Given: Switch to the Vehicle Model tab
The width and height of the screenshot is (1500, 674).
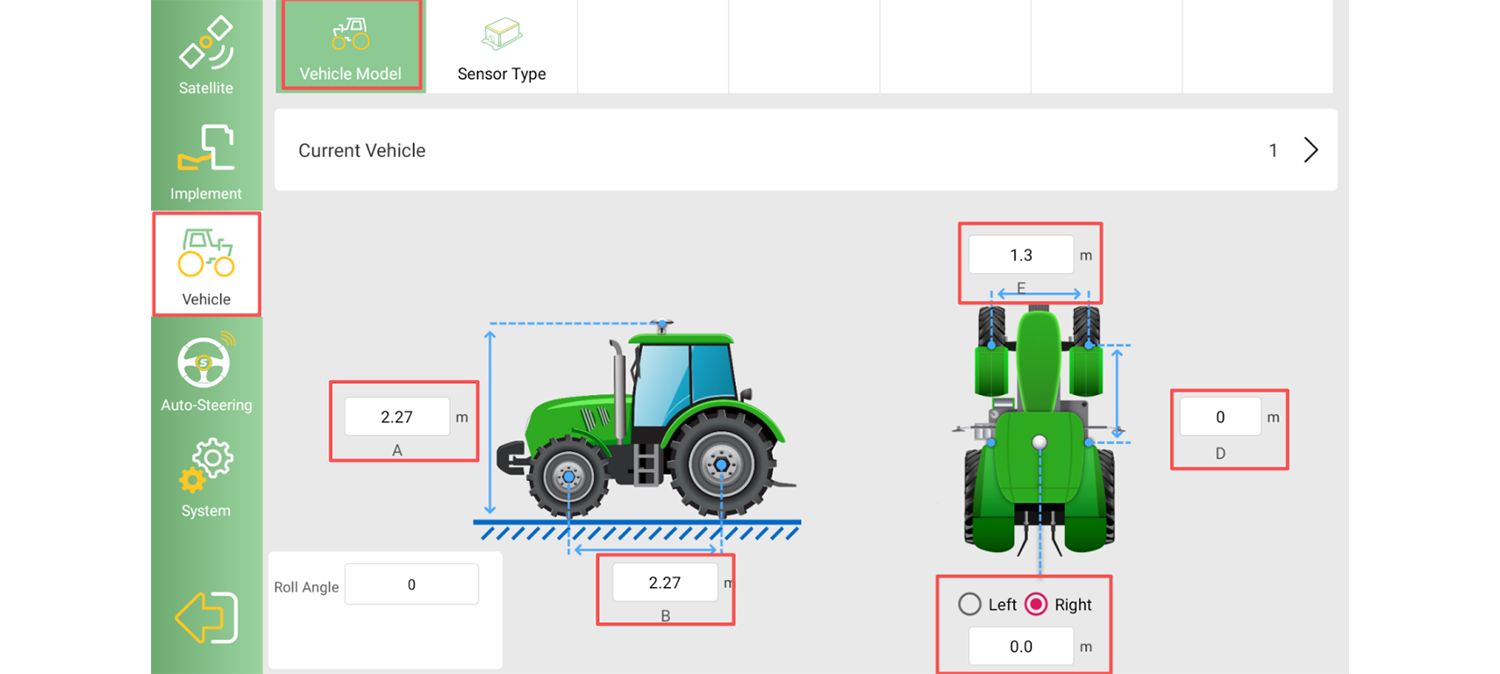Looking at the screenshot, I should coord(351,47).
